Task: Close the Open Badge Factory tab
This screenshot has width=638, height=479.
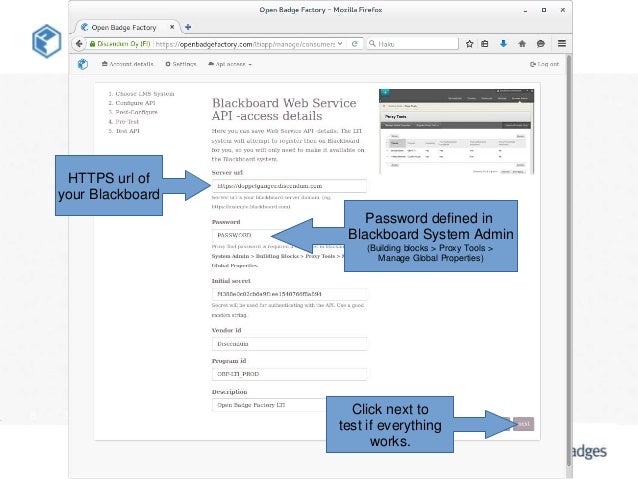Action: coord(172,27)
